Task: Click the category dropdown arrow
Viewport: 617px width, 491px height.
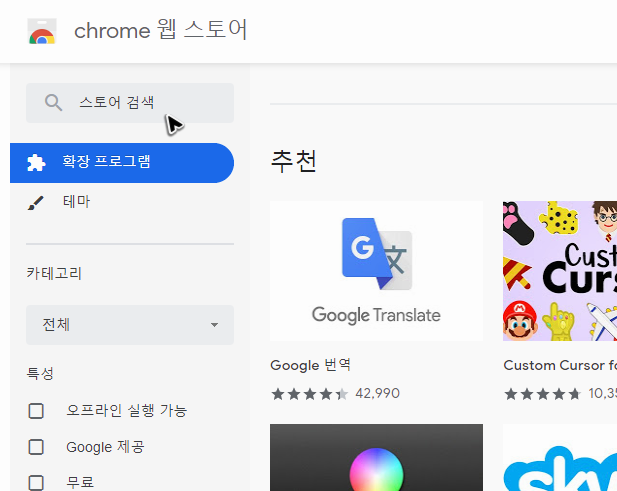Action: [x=214, y=325]
